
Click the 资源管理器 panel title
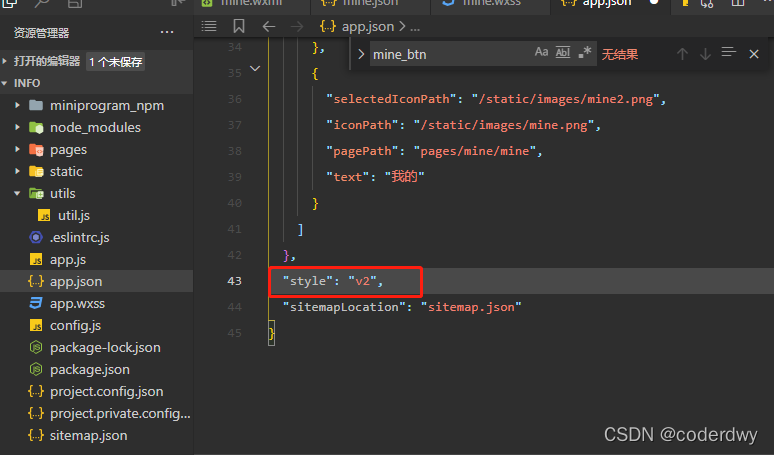(x=41, y=33)
